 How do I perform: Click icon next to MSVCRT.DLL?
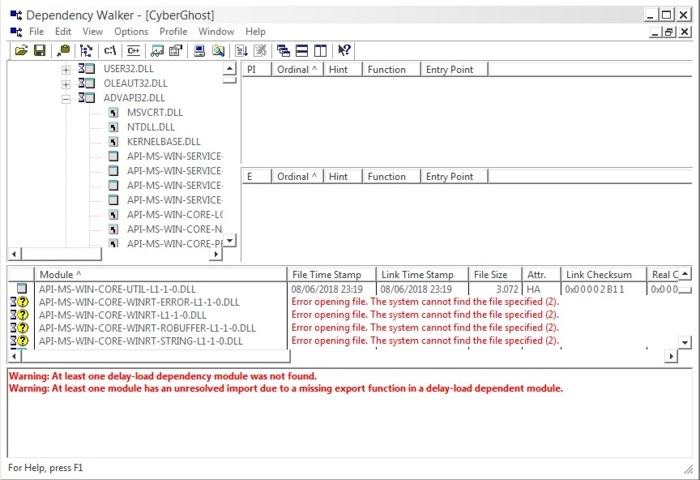click(x=113, y=113)
